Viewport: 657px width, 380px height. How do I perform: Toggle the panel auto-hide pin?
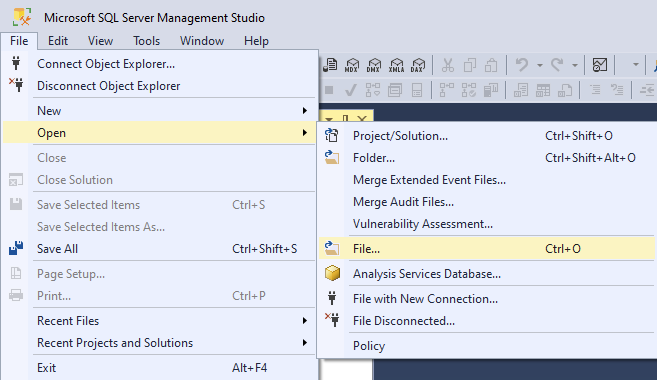(x=345, y=118)
